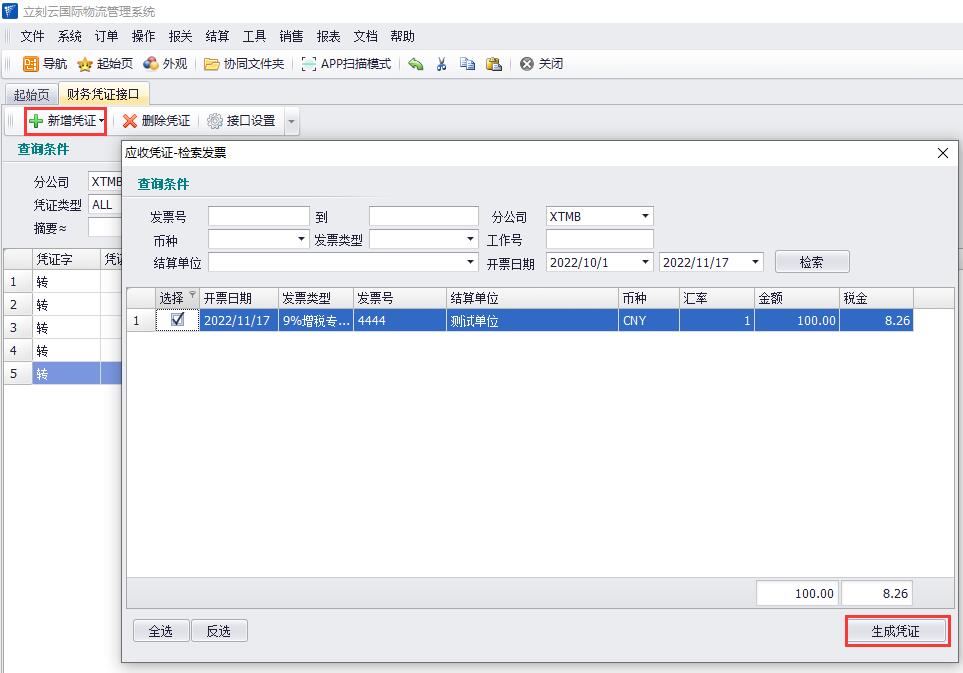Uncheck the selection box for invoice 4444
Screen dimensions: 963x673
tap(177, 321)
